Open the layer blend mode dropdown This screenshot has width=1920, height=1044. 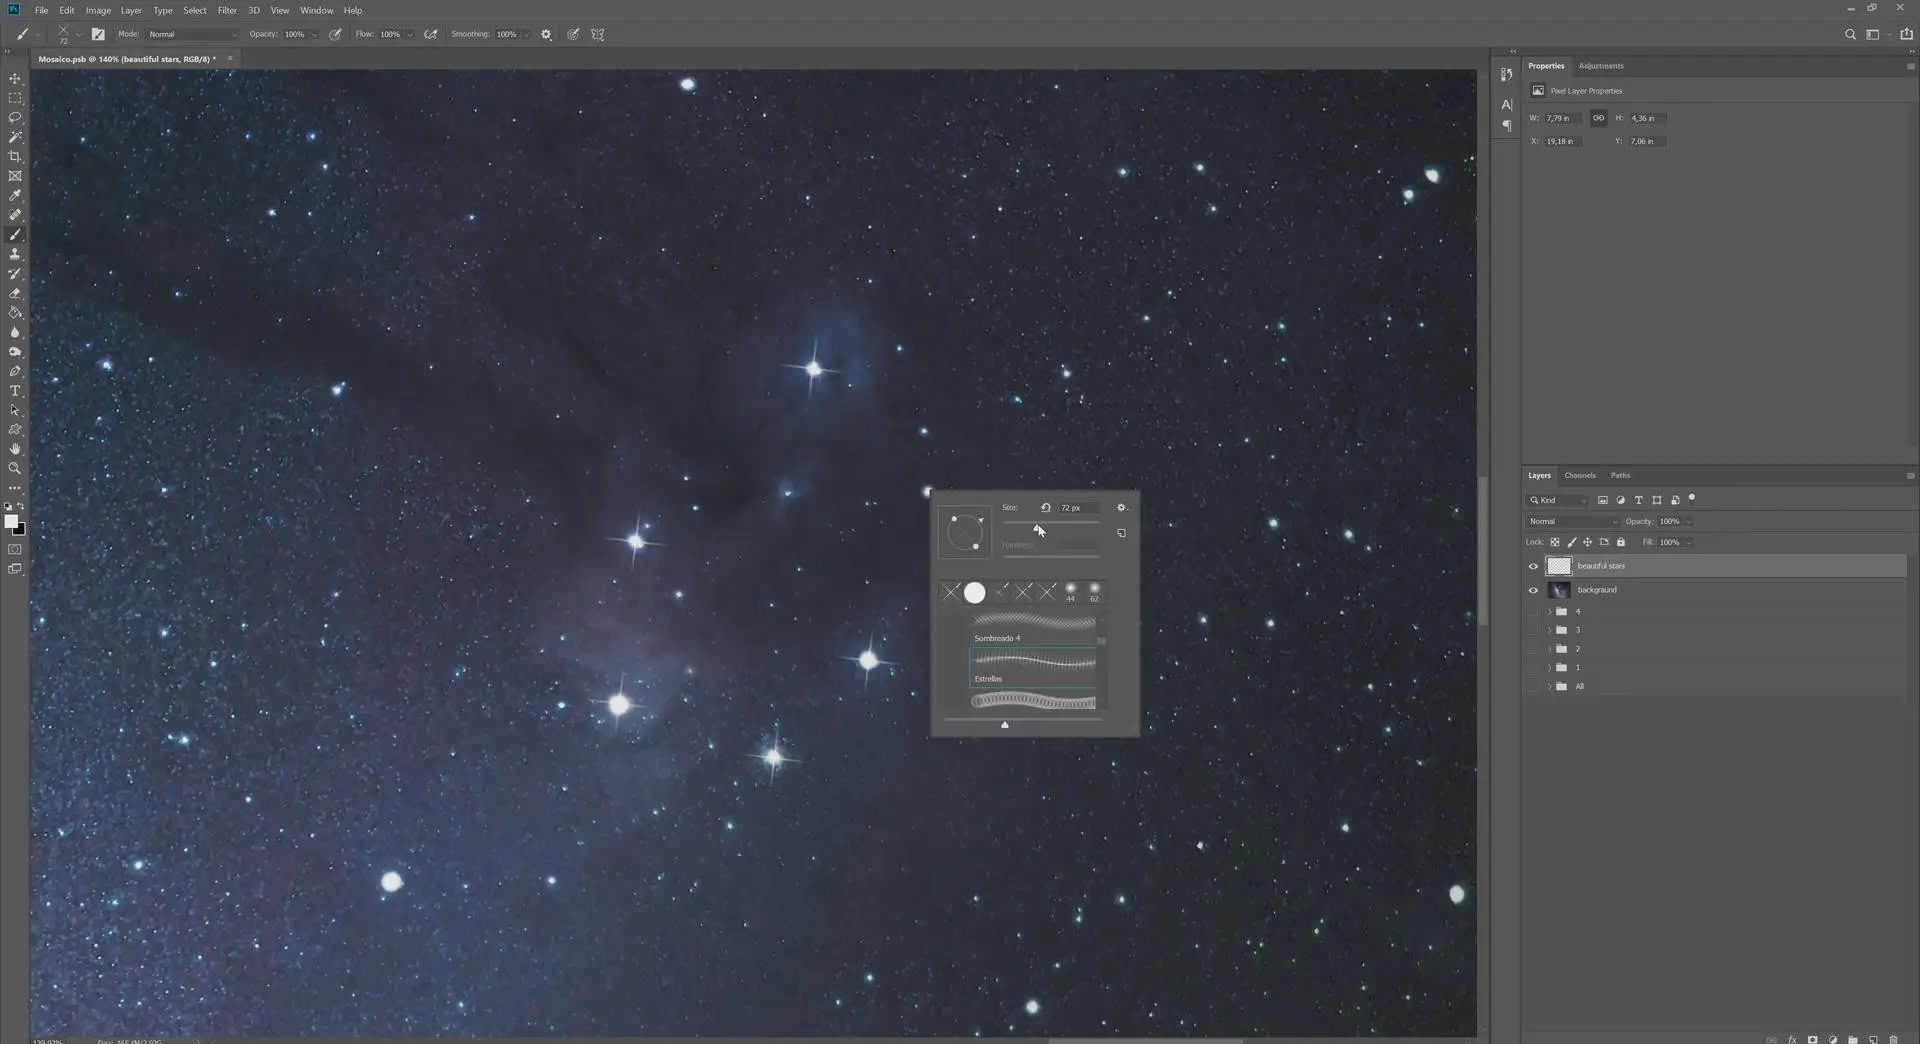click(1572, 521)
